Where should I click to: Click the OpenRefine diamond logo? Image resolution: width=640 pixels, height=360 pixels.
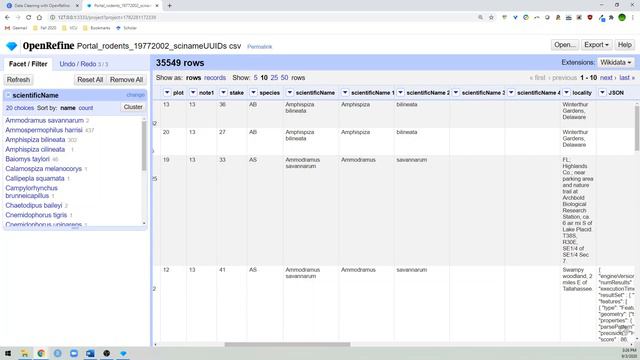pyautogui.click(x=12, y=46)
